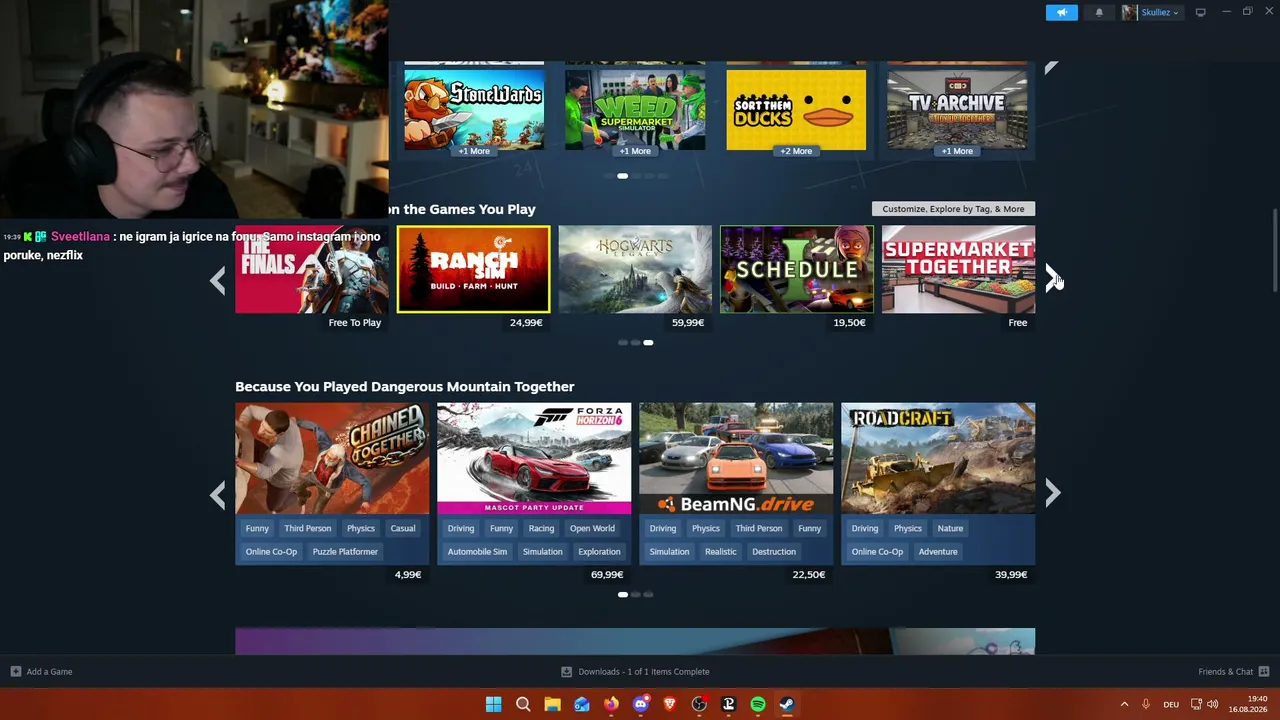Select Destruction tag under BeamNG.drive
Viewport: 1280px width, 720px height.
pos(774,552)
